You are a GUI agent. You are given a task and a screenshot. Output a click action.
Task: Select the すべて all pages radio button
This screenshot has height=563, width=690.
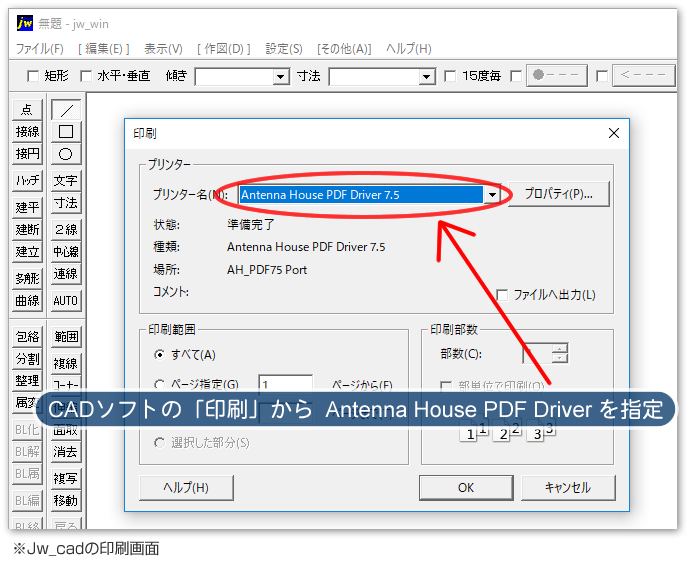(160, 354)
